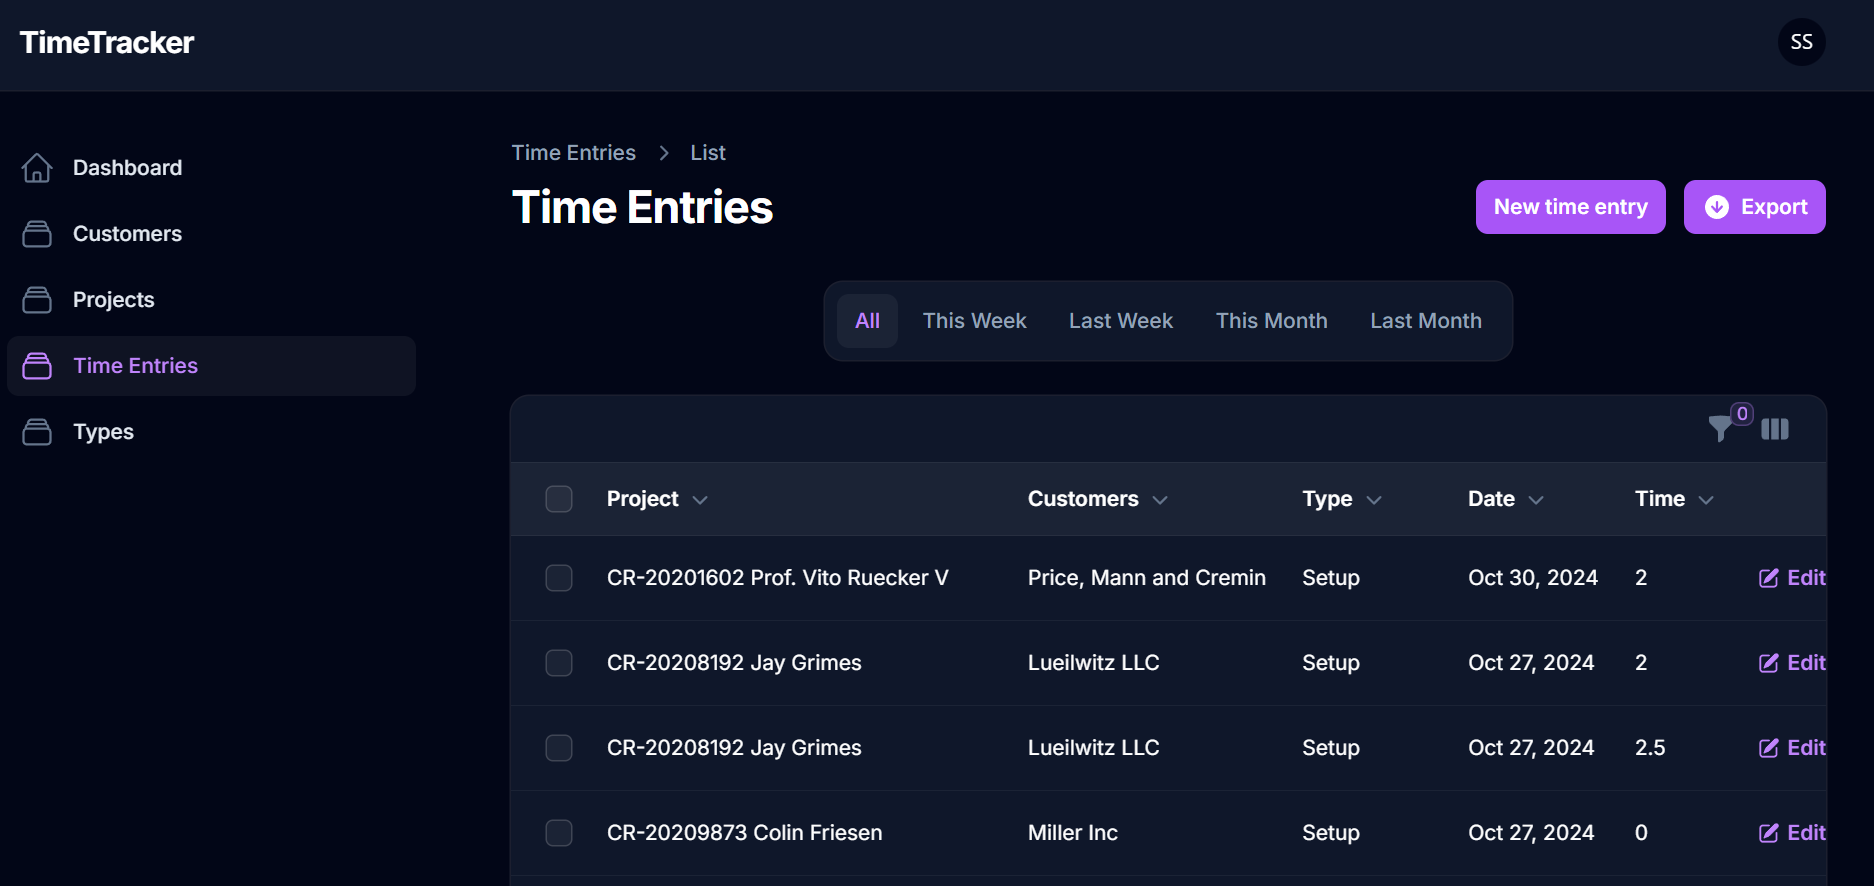Click the Types sidebar icon
This screenshot has width=1874, height=886.
coord(37,432)
